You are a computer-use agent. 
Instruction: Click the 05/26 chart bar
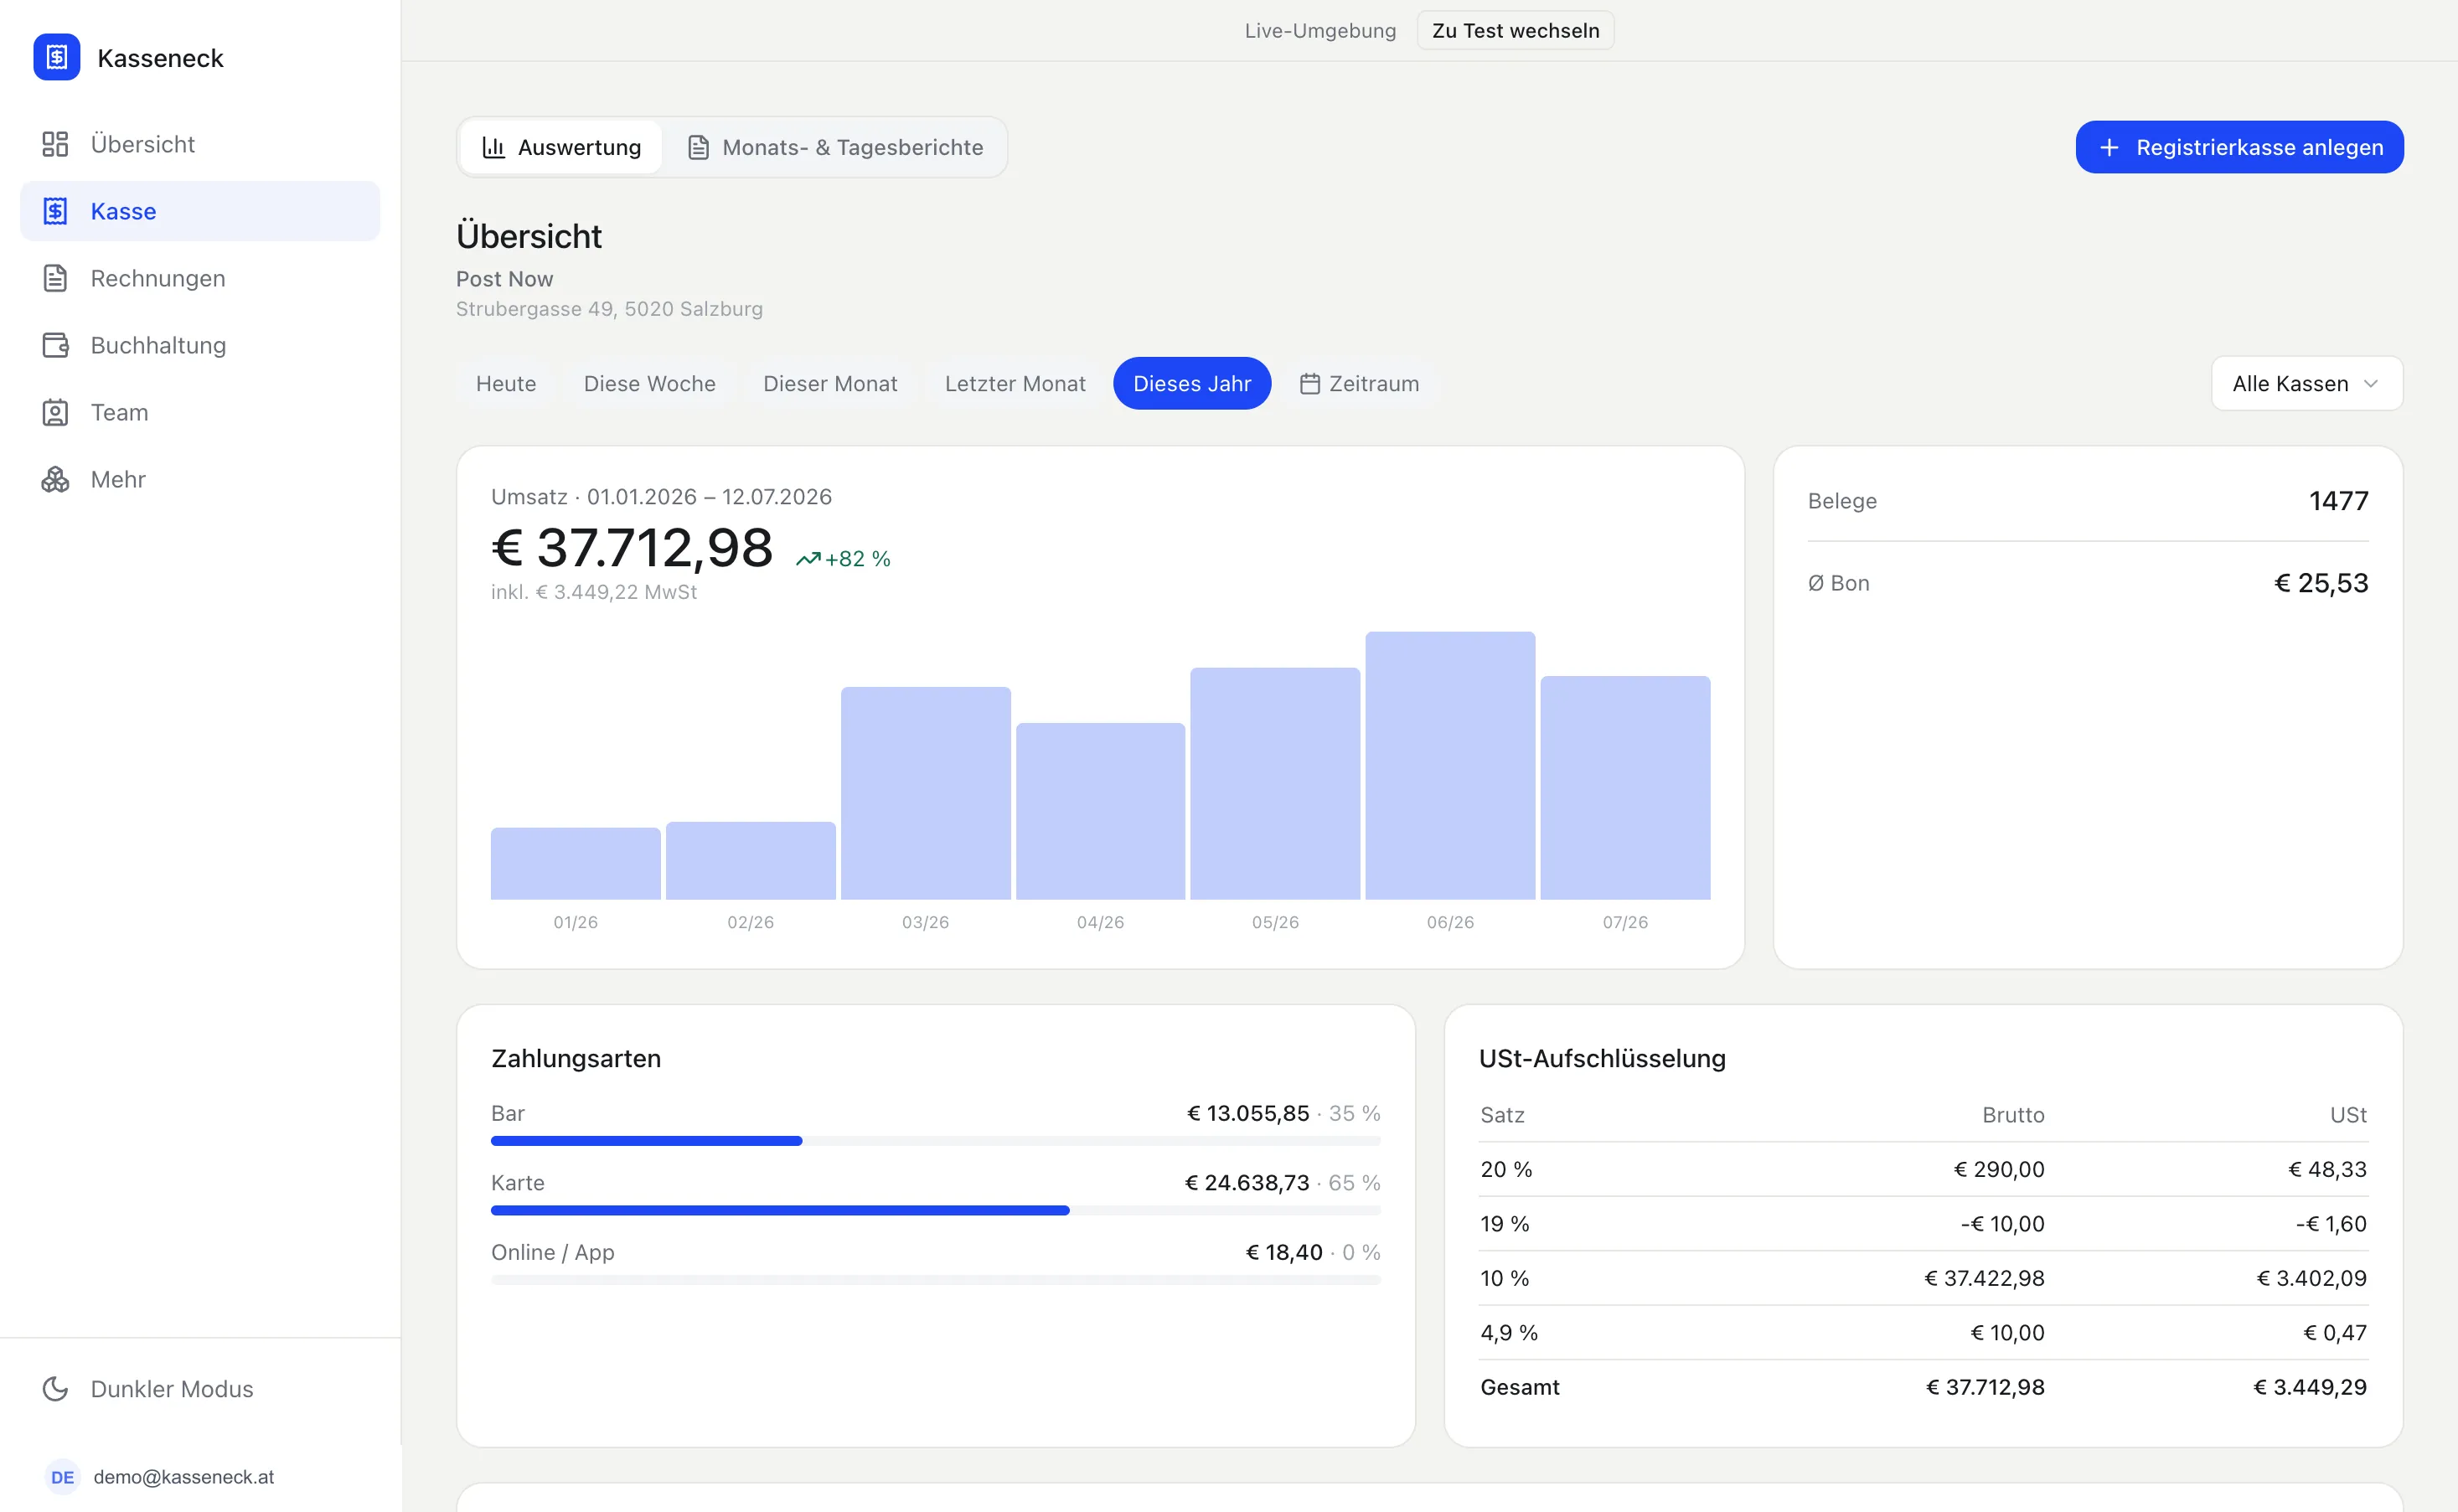1275,783
